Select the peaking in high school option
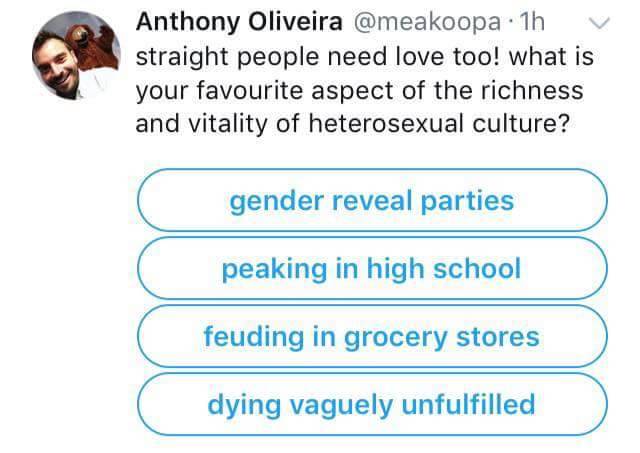 pos(372,269)
